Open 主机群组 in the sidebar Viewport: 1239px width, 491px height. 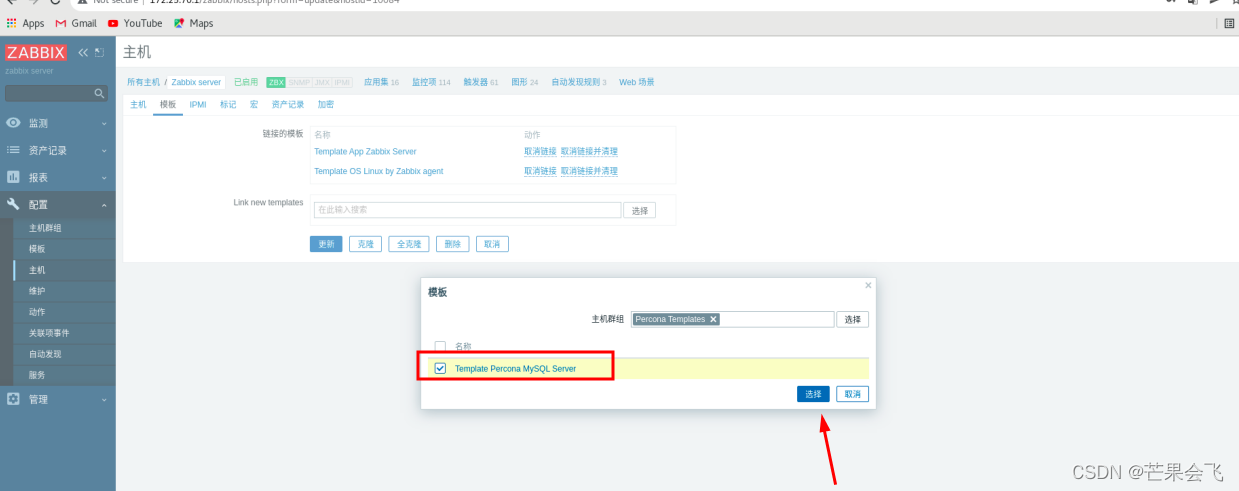(45, 228)
